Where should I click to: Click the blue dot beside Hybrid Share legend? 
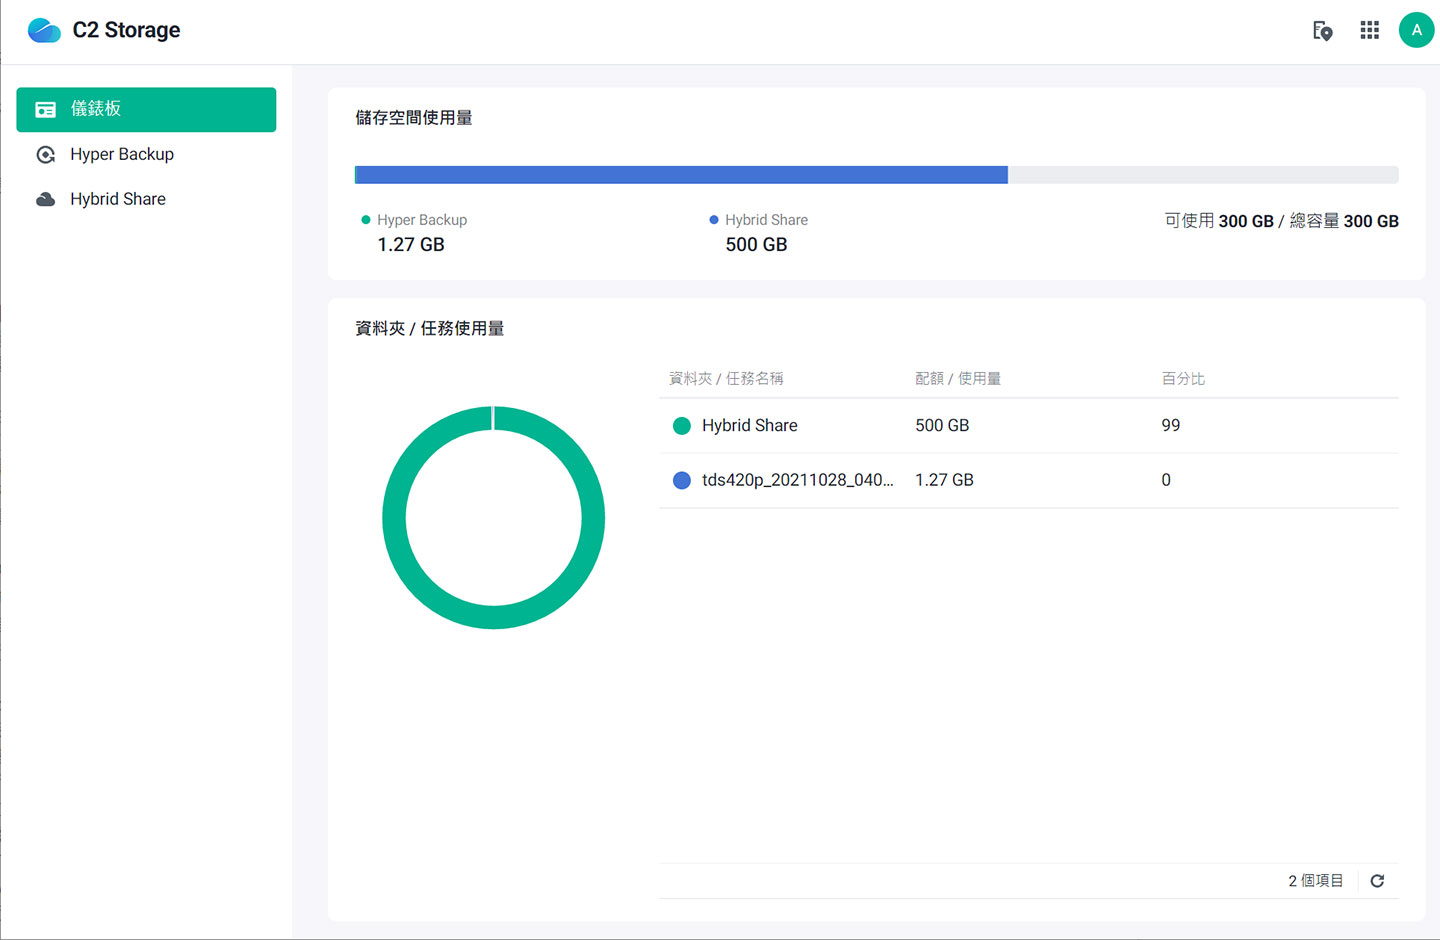click(x=713, y=219)
